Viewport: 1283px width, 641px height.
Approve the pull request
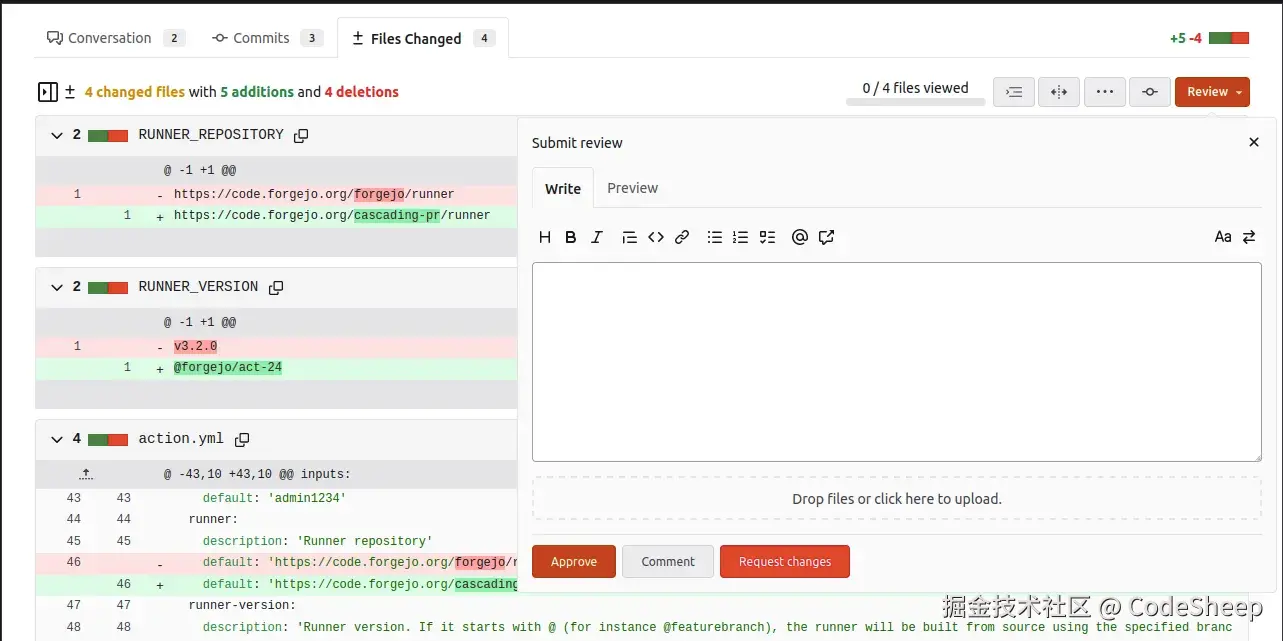click(x=574, y=561)
